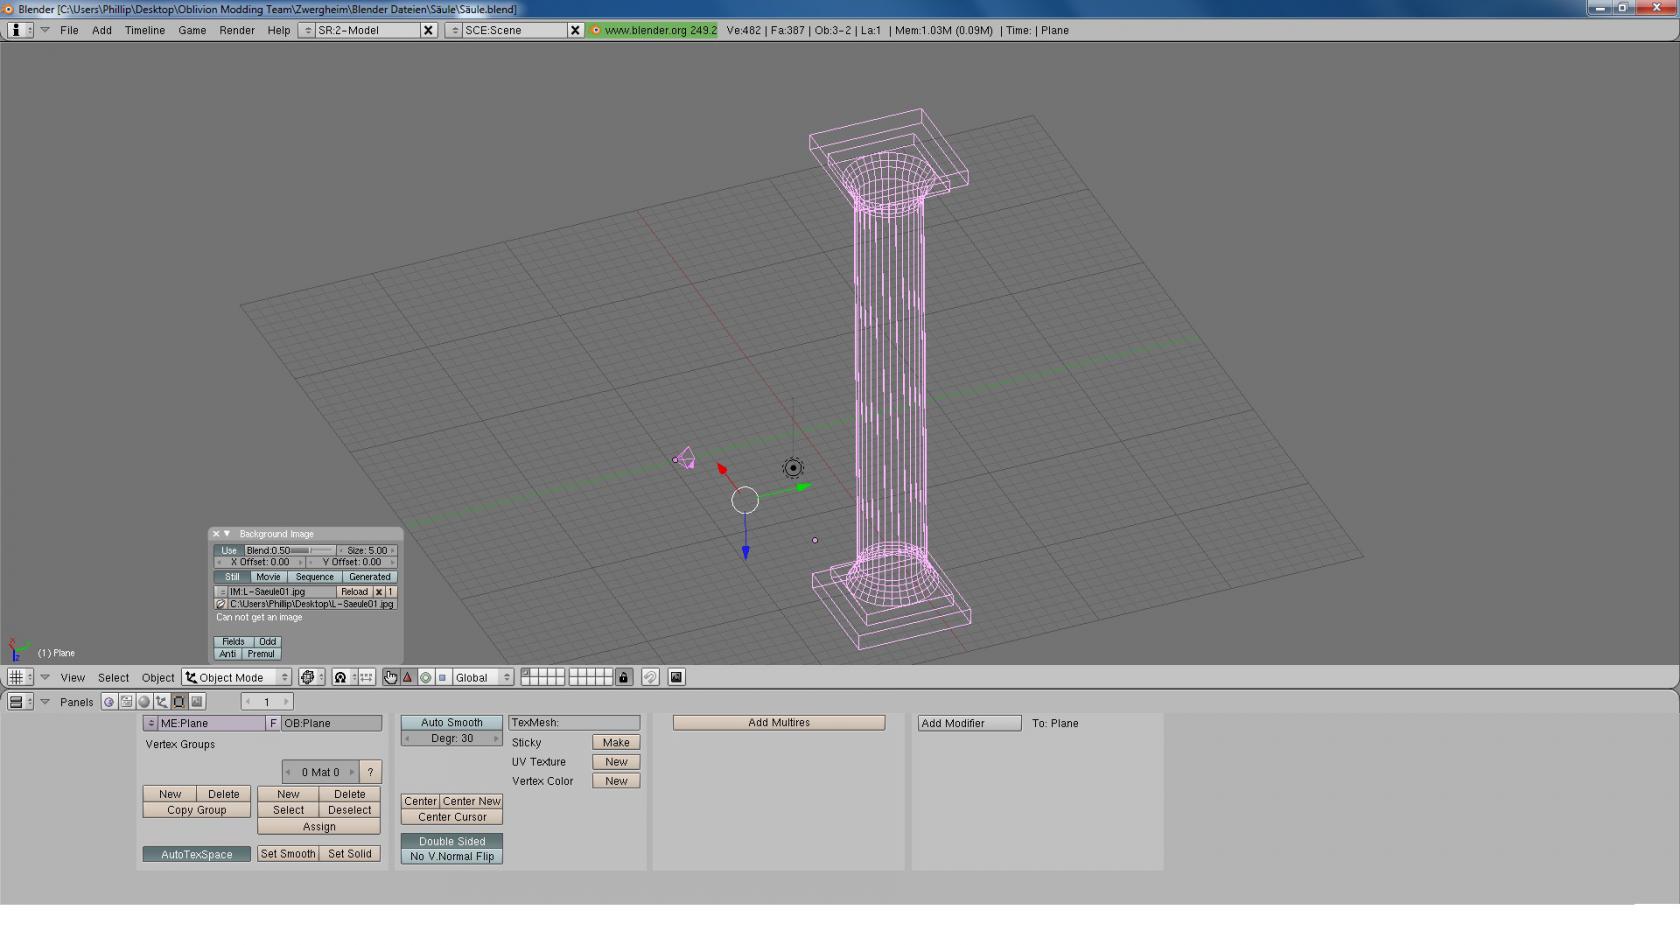The height and width of the screenshot is (945, 1680).
Task: Open the Render menu
Action: tap(236, 30)
